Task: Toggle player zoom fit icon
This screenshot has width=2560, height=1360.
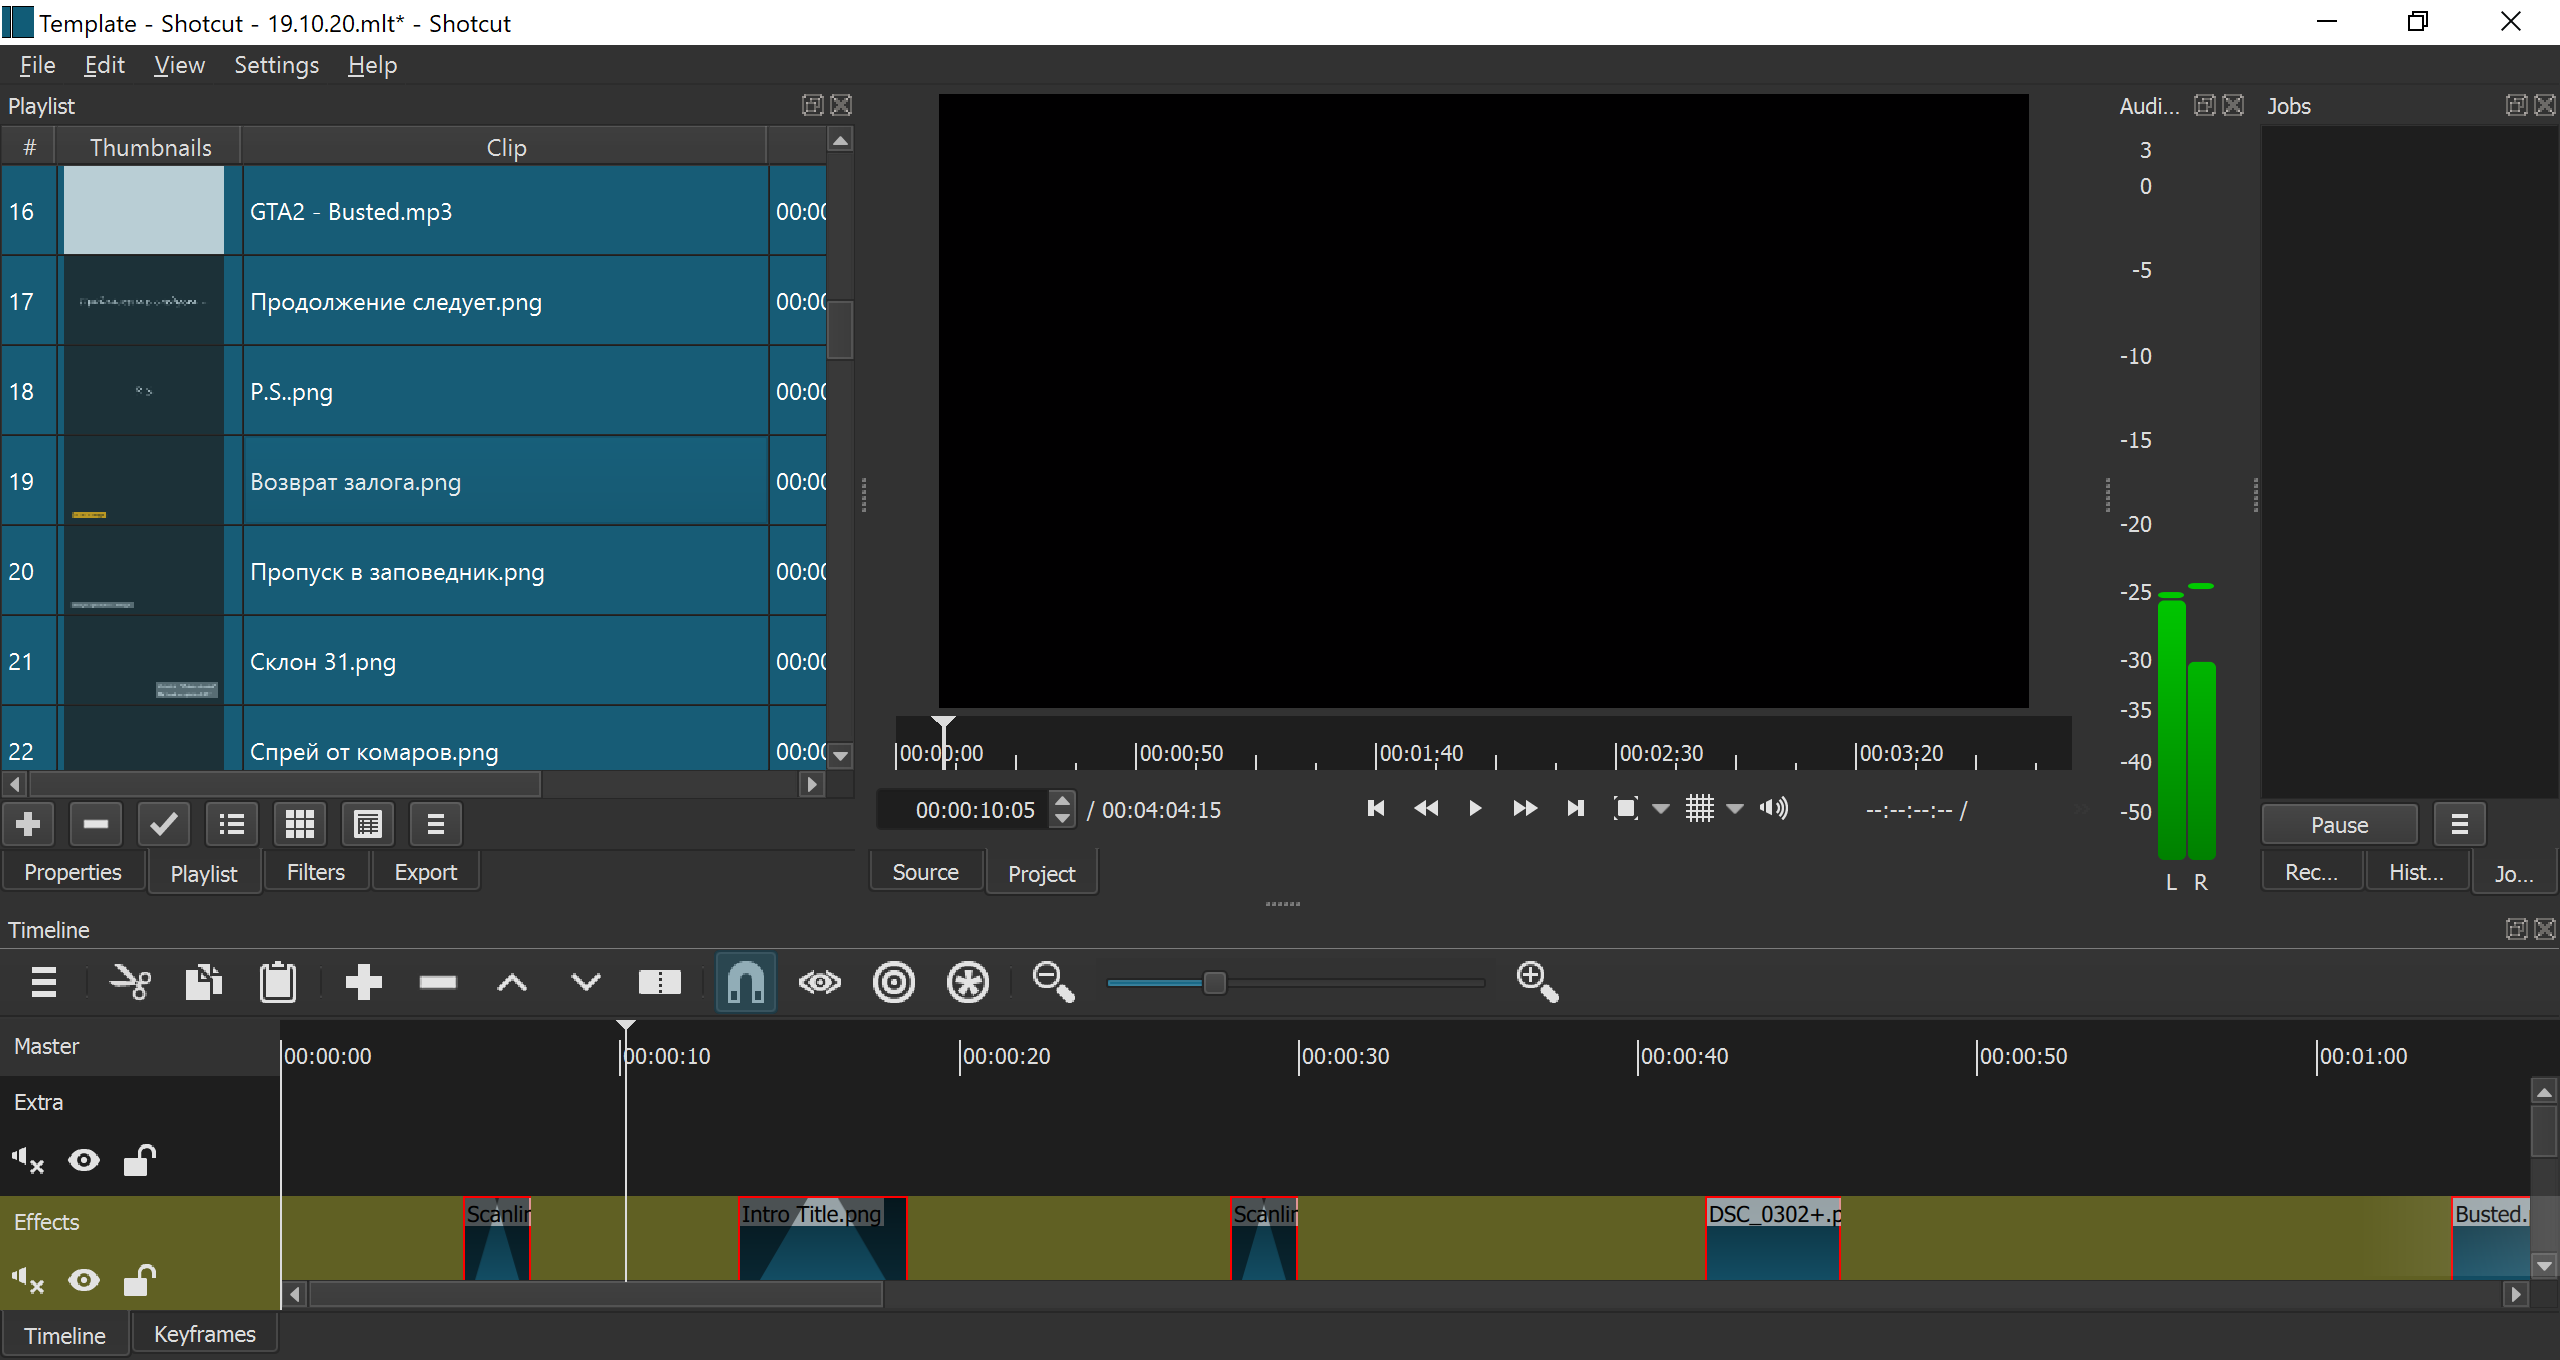Action: [1626, 808]
